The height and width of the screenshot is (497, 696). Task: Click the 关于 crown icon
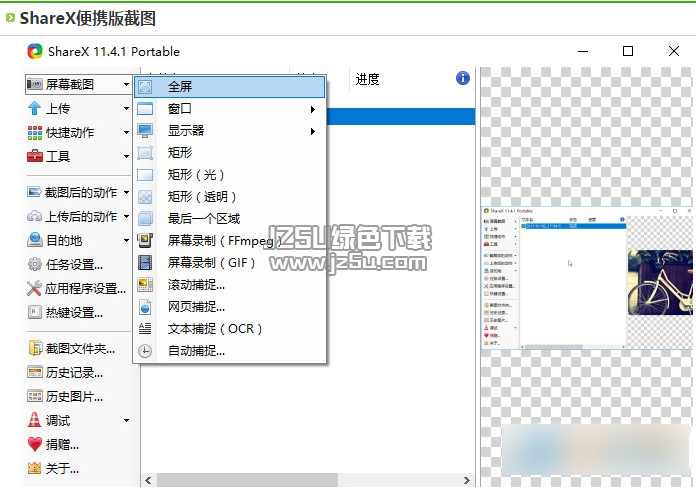coord(34,468)
